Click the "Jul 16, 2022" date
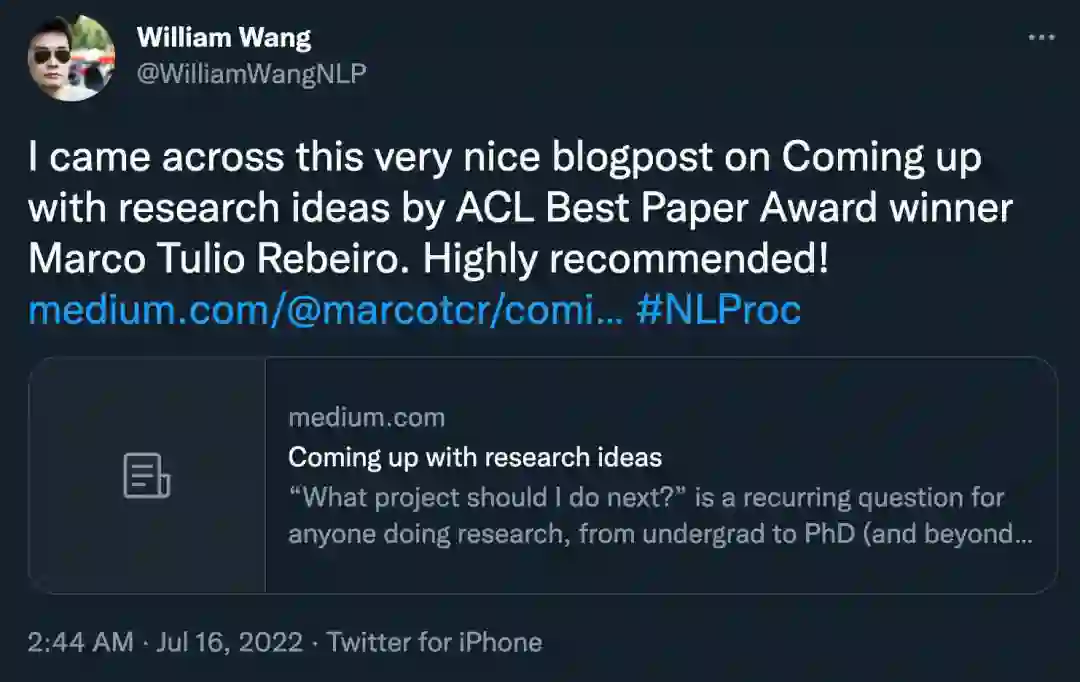Screen dimensions: 1080x682 point(229,641)
